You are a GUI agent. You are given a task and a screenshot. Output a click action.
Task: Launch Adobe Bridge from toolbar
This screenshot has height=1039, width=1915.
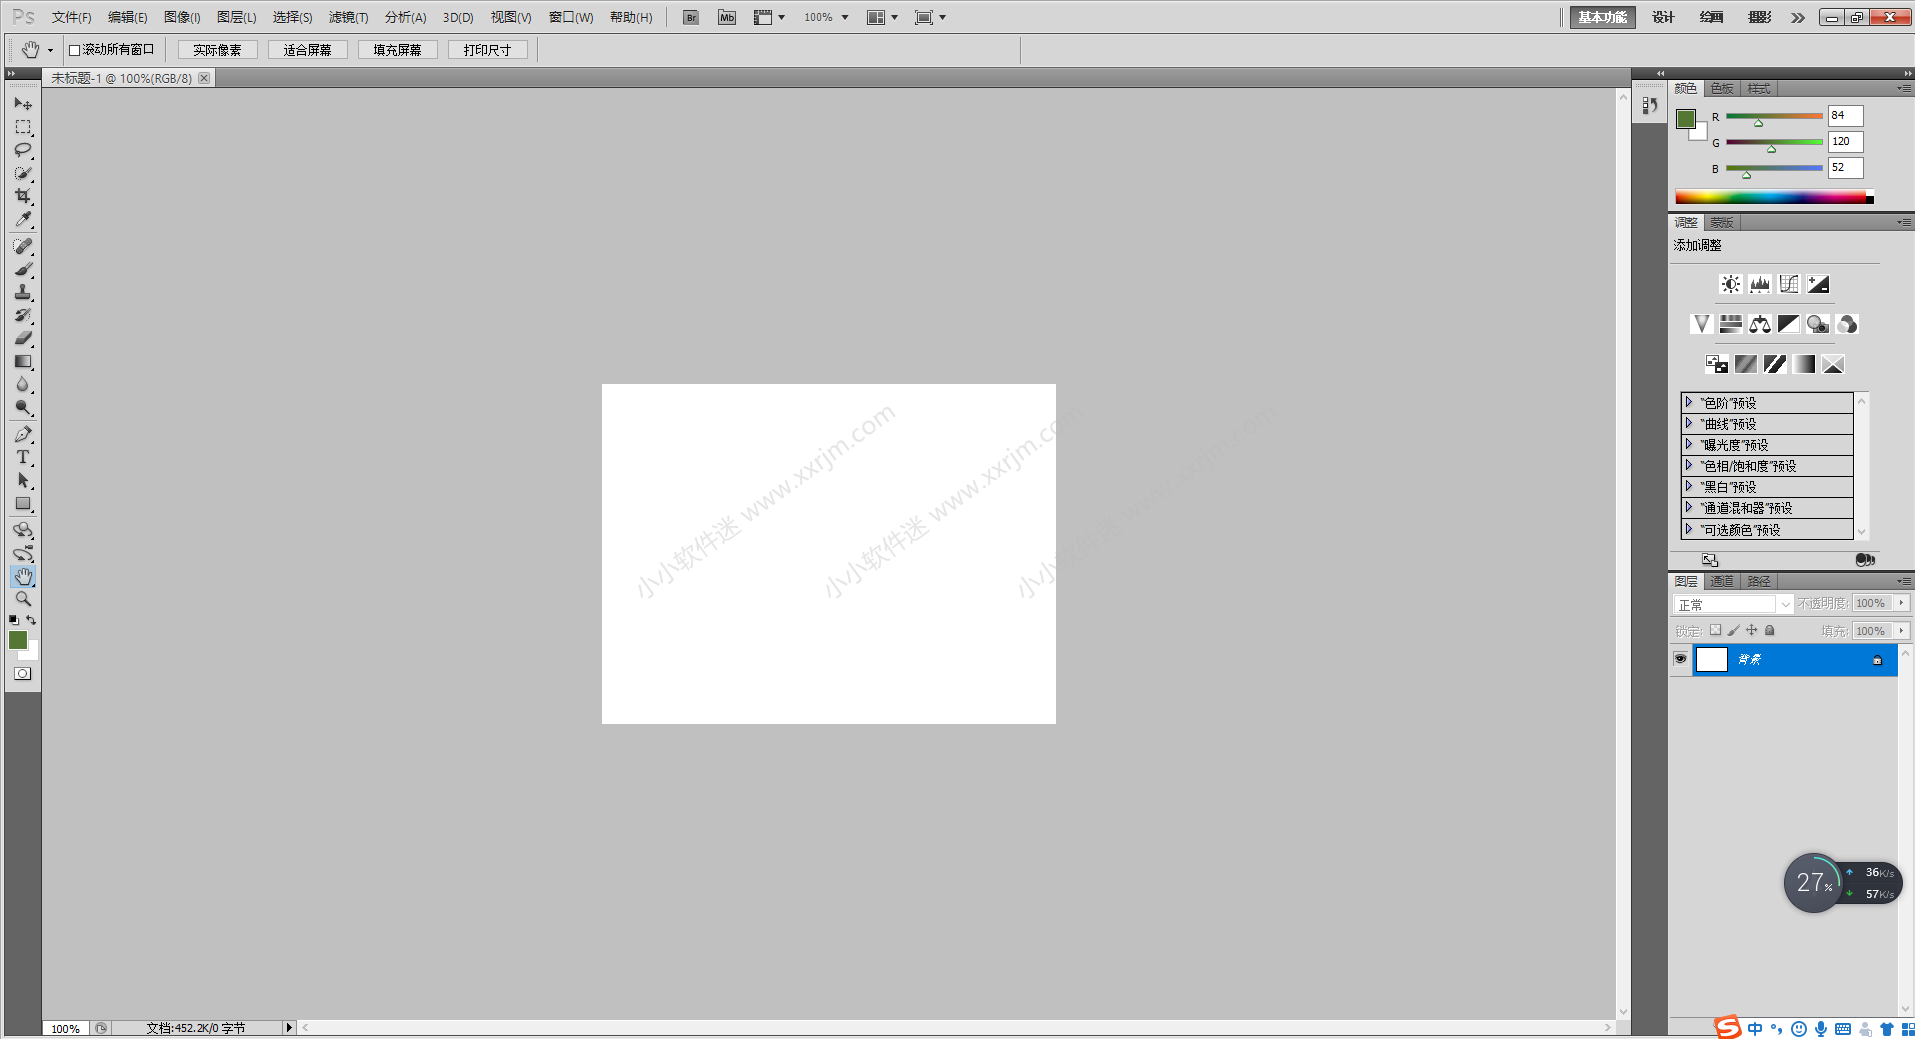pos(691,17)
